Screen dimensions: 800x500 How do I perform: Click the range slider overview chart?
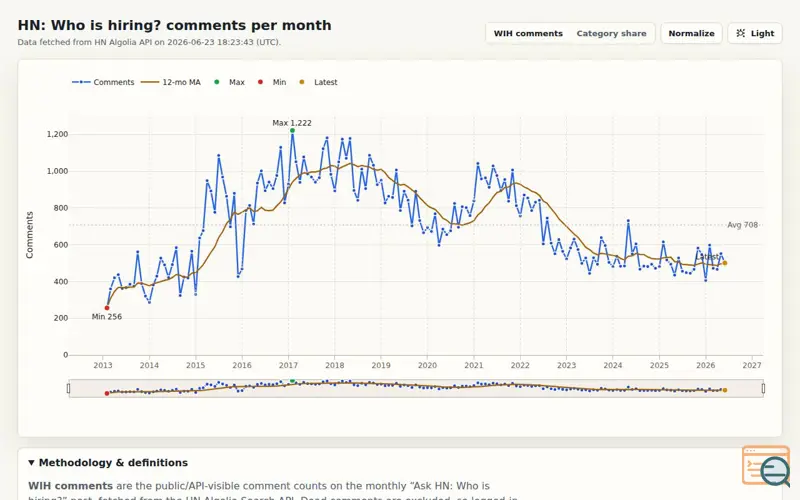(x=416, y=388)
